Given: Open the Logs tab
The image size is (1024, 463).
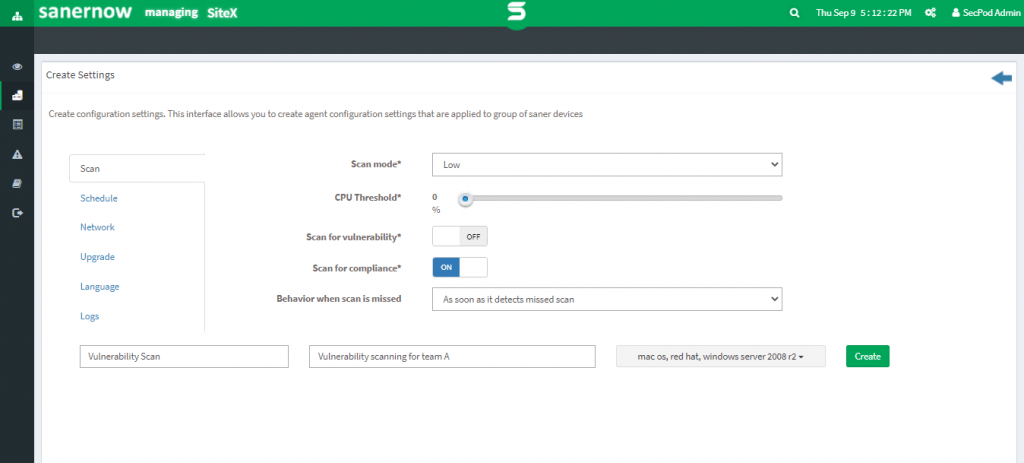Looking at the screenshot, I should coord(90,316).
